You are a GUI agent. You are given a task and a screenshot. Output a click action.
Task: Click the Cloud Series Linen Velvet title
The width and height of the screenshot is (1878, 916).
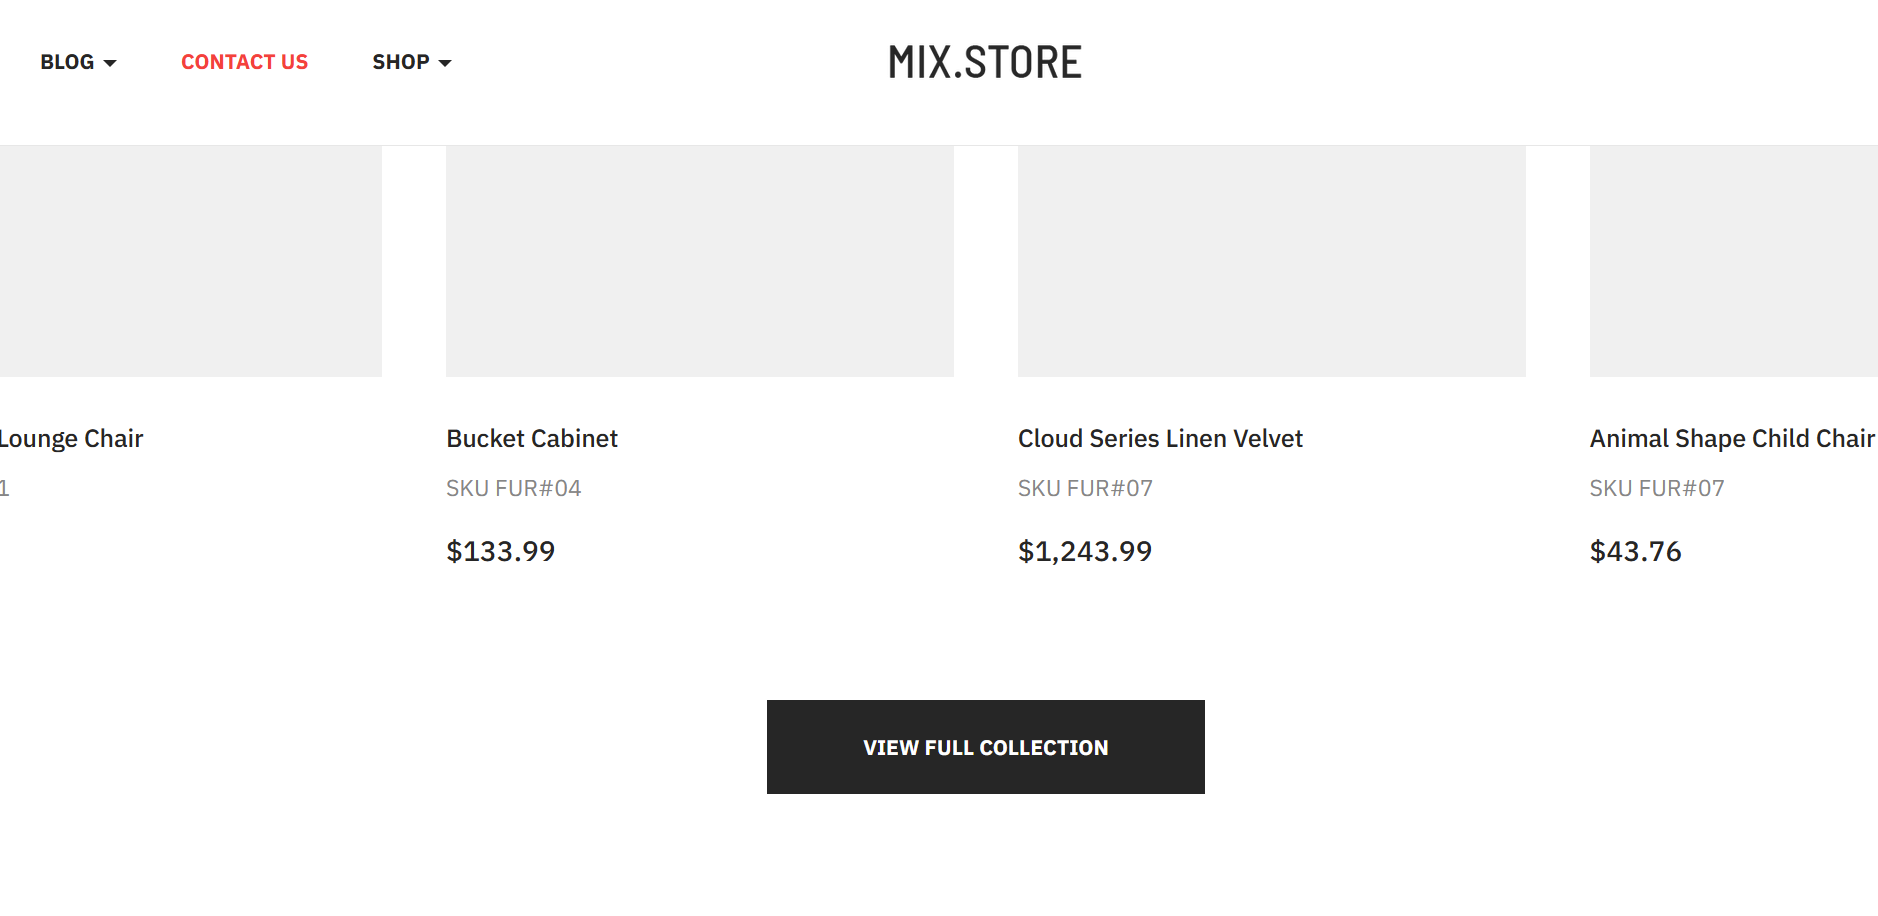tap(1160, 438)
